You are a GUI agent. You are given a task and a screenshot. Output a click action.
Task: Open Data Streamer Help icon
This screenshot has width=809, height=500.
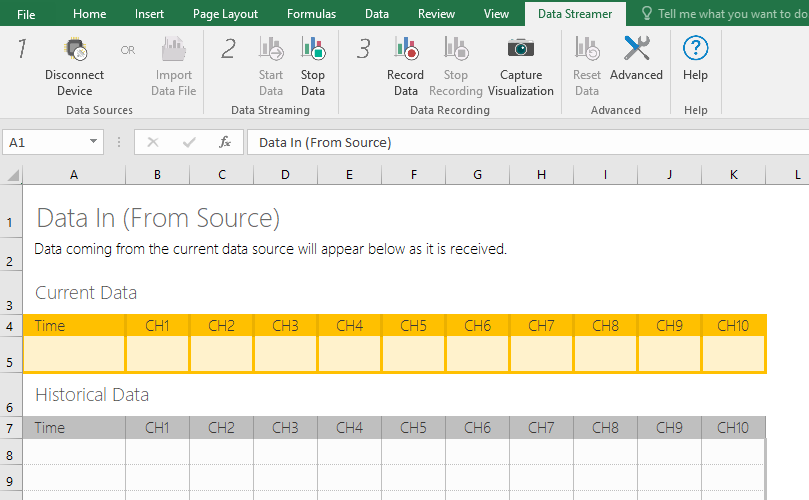pos(695,49)
